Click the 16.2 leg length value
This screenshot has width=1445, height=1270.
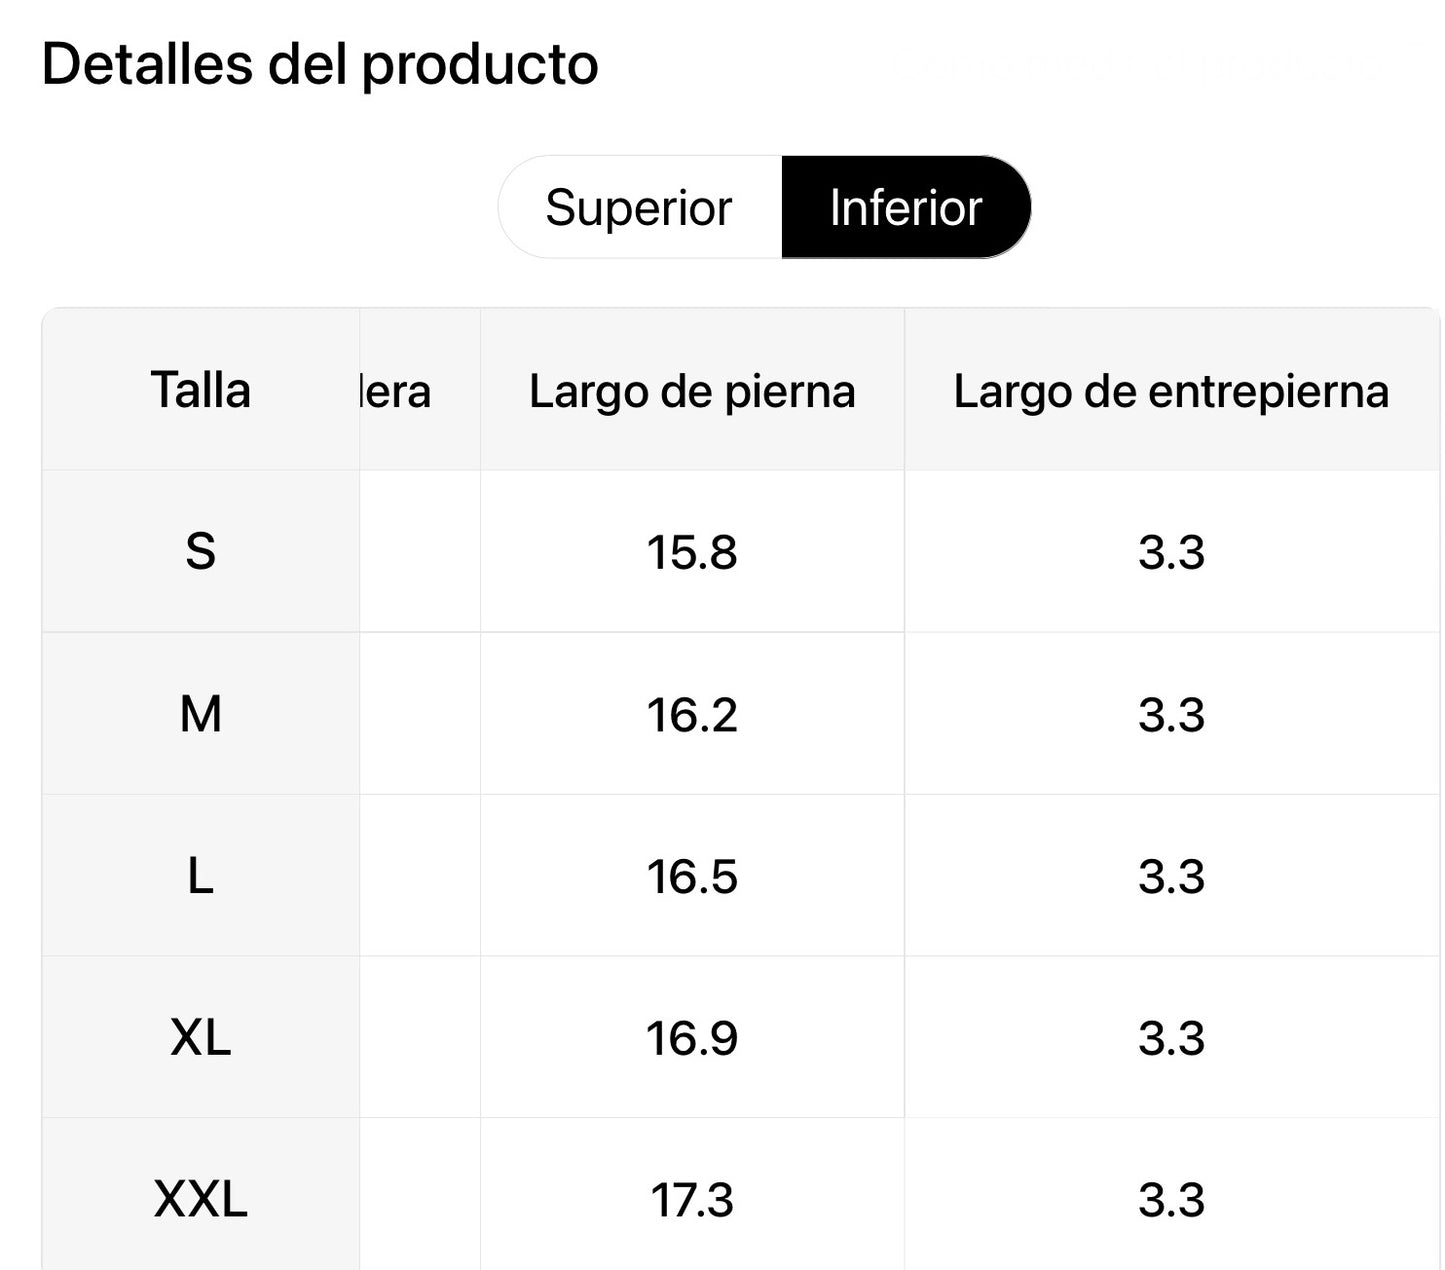692,714
